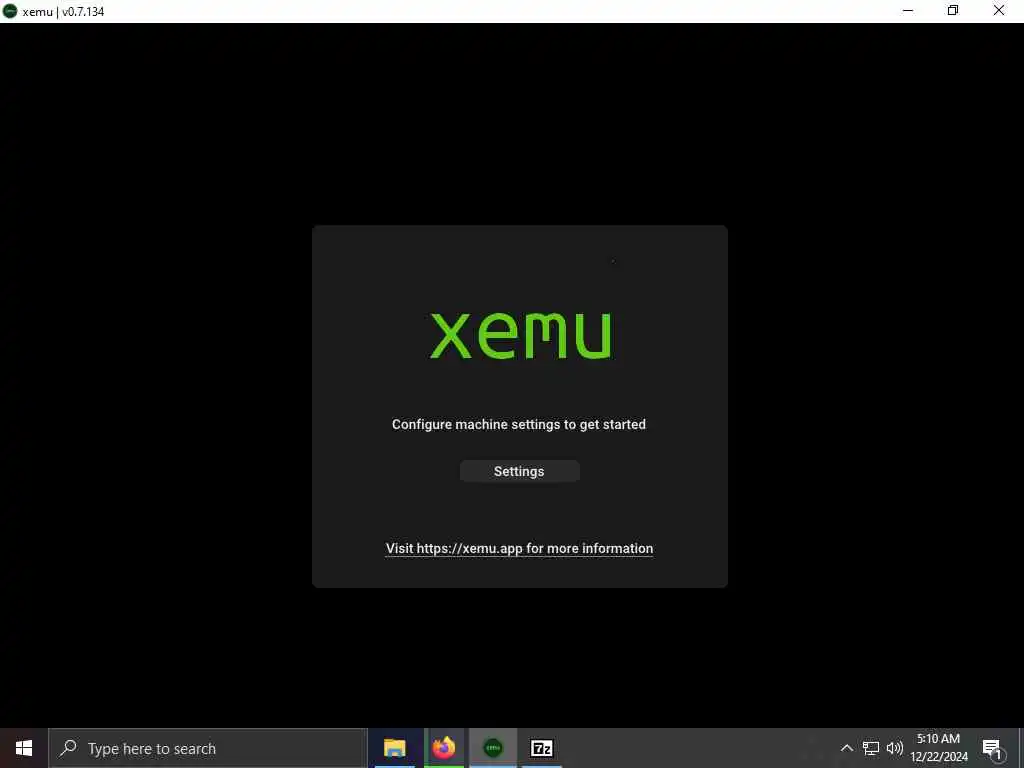This screenshot has width=1024, height=768.
Task: Click the xemu logo in the title bar
Action: pyautogui.click(x=10, y=11)
